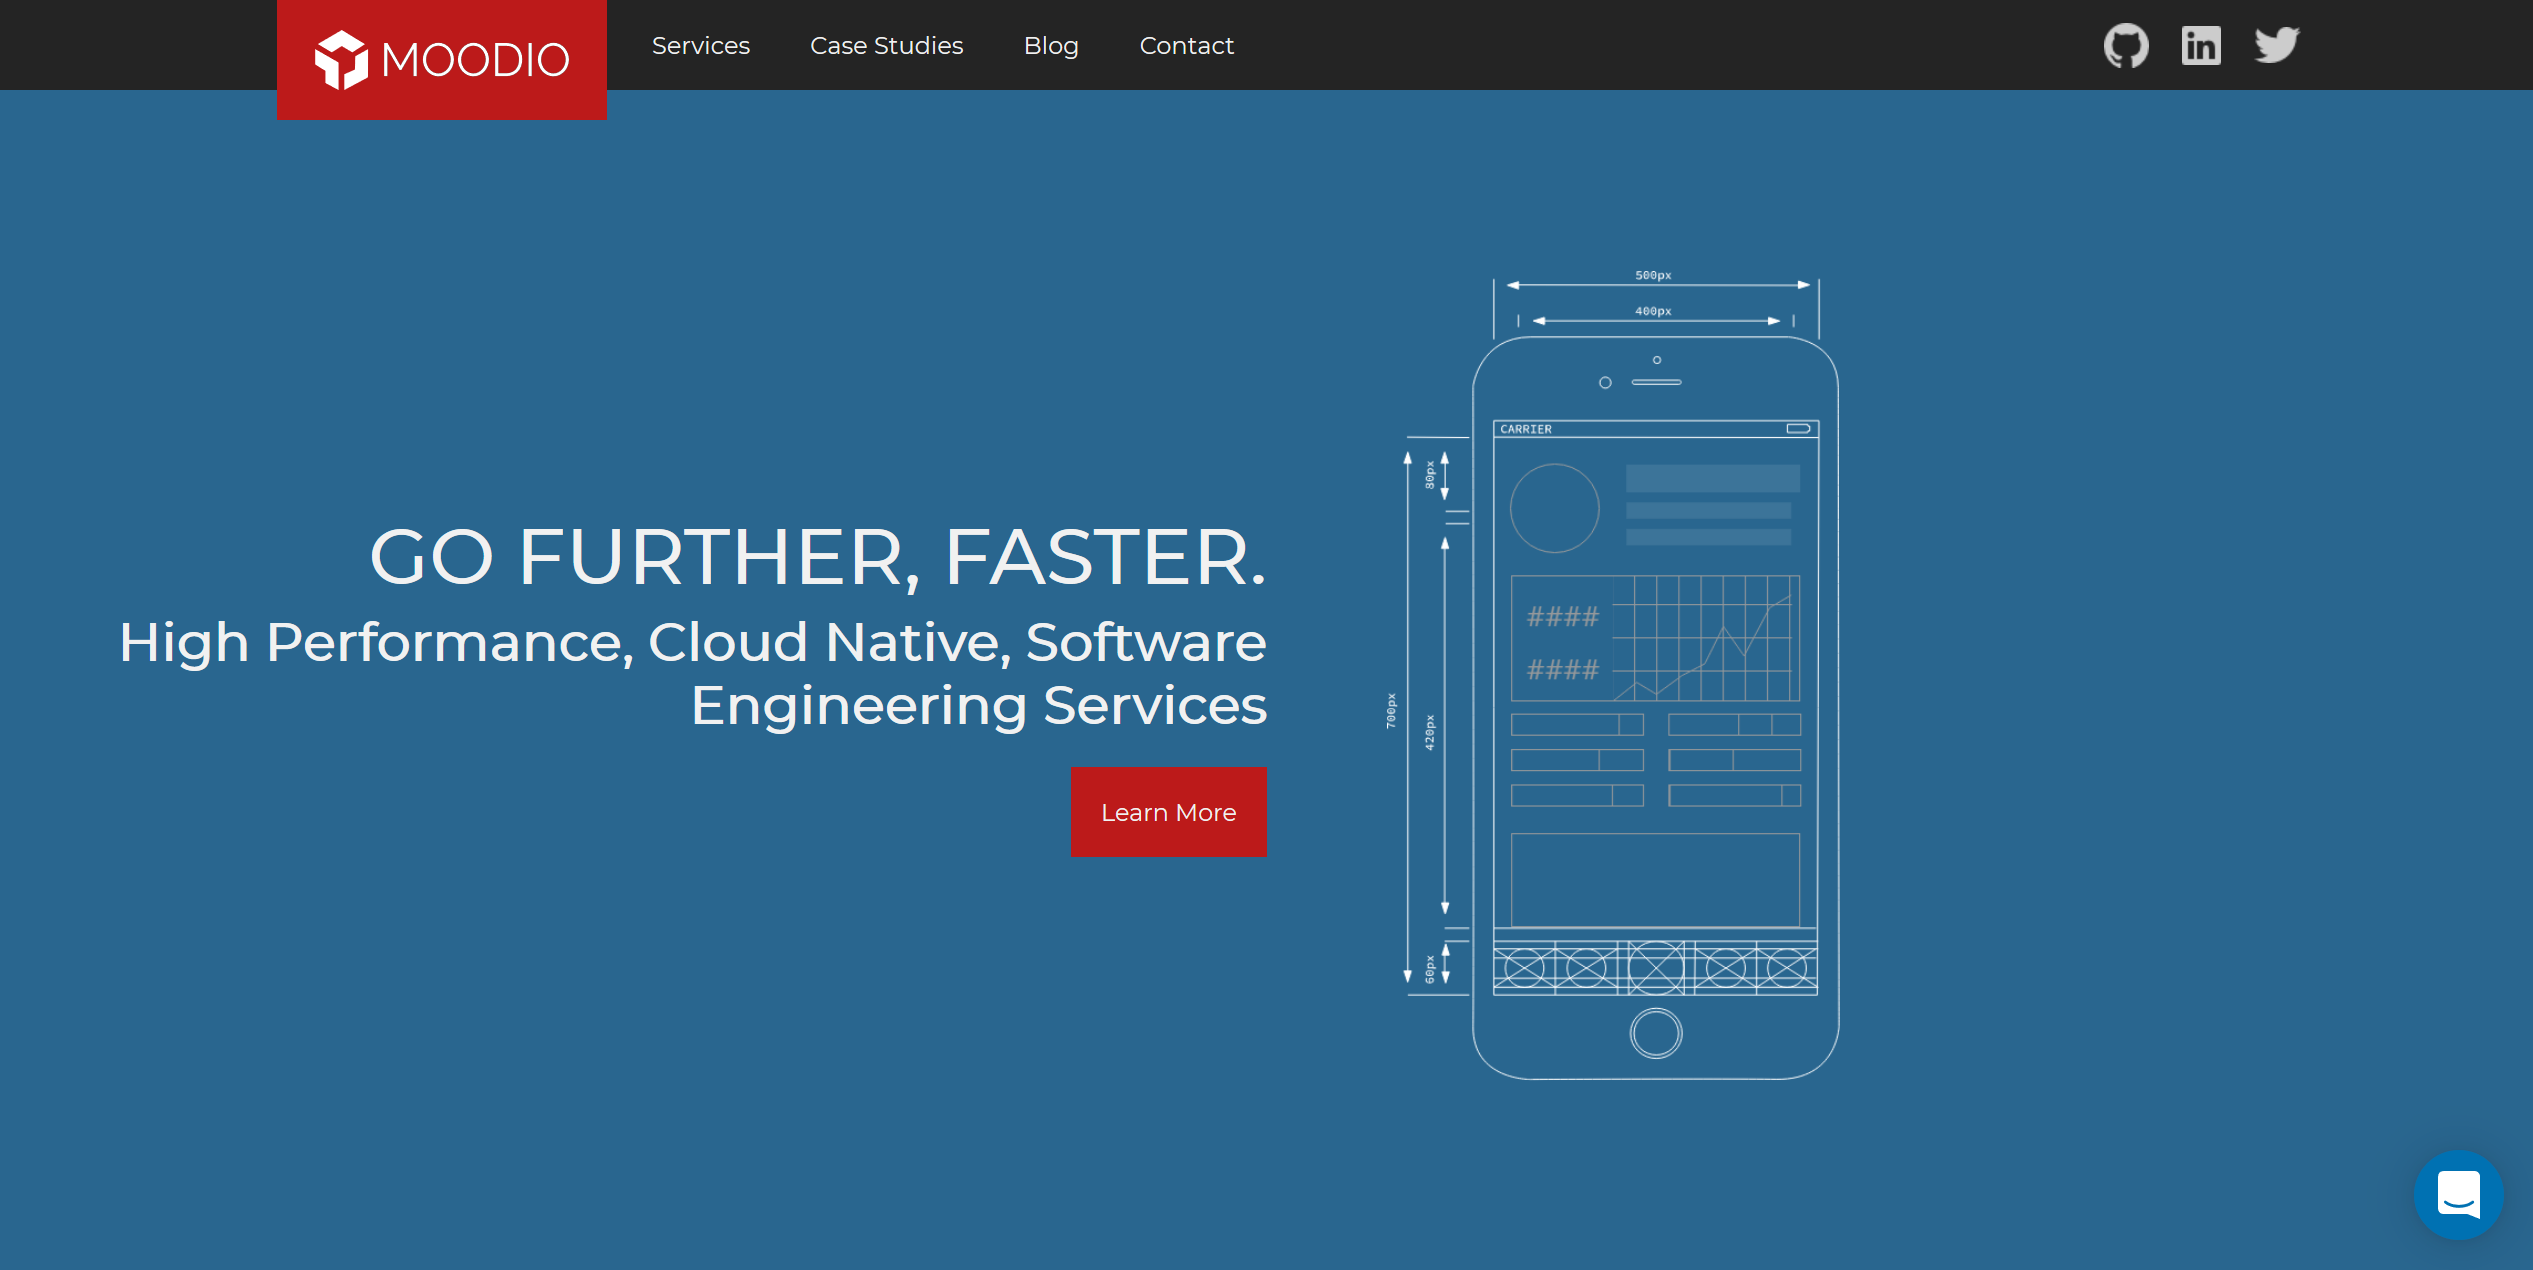2533x1270 pixels.
Task: Open the Blog nav link
Action: [x=1051, y=46]
